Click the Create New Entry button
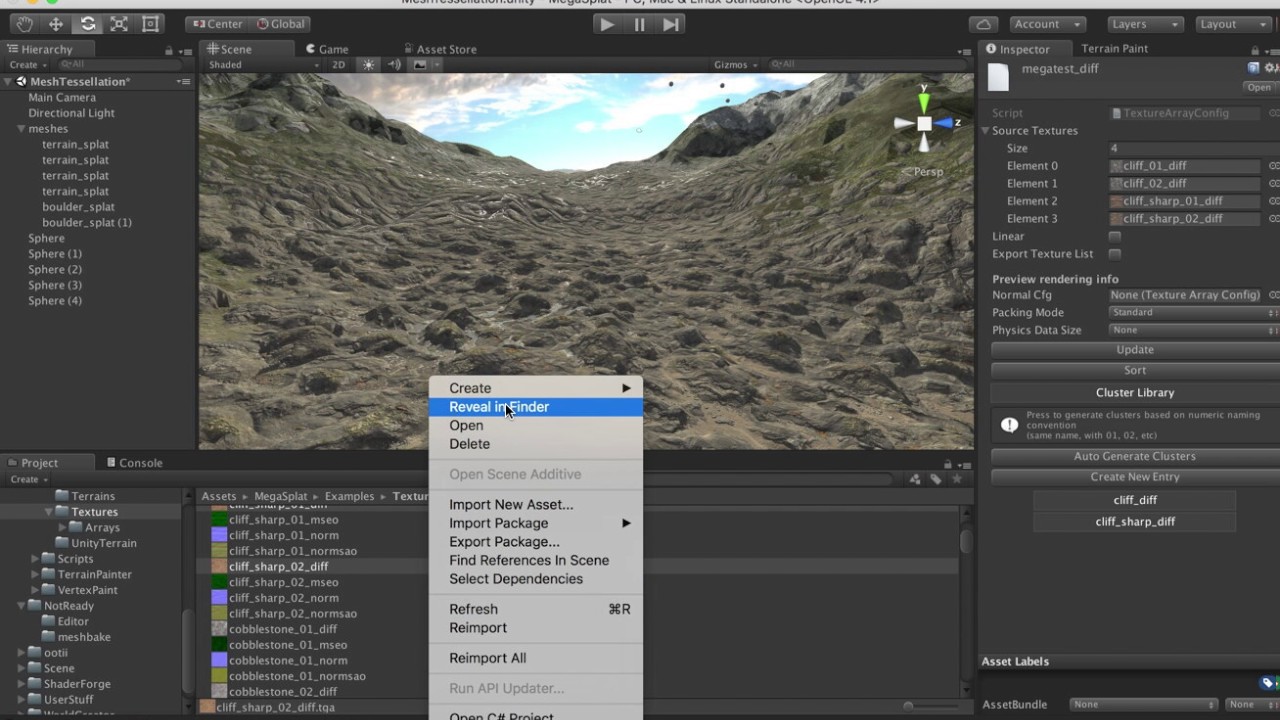 coord(1134,477)
